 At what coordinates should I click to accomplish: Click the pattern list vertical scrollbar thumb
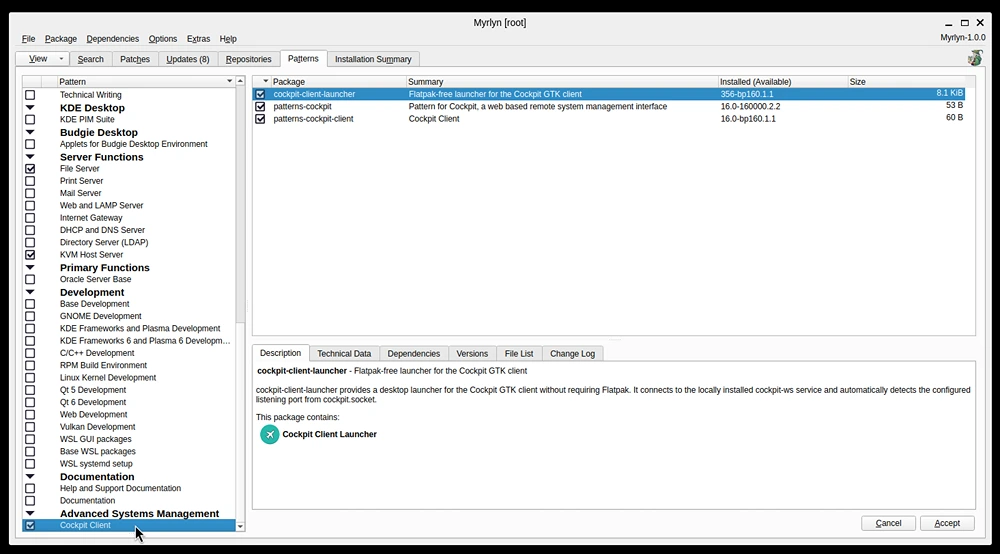pyautogui.click(x=240, y=204)
